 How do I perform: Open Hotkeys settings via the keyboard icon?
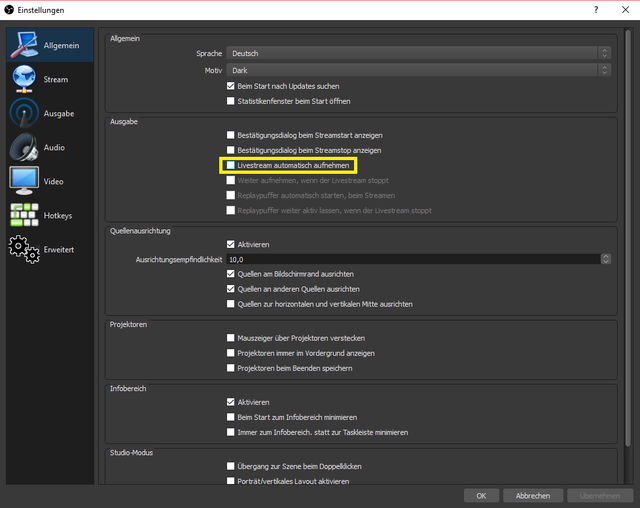click(x=24, y=215)
